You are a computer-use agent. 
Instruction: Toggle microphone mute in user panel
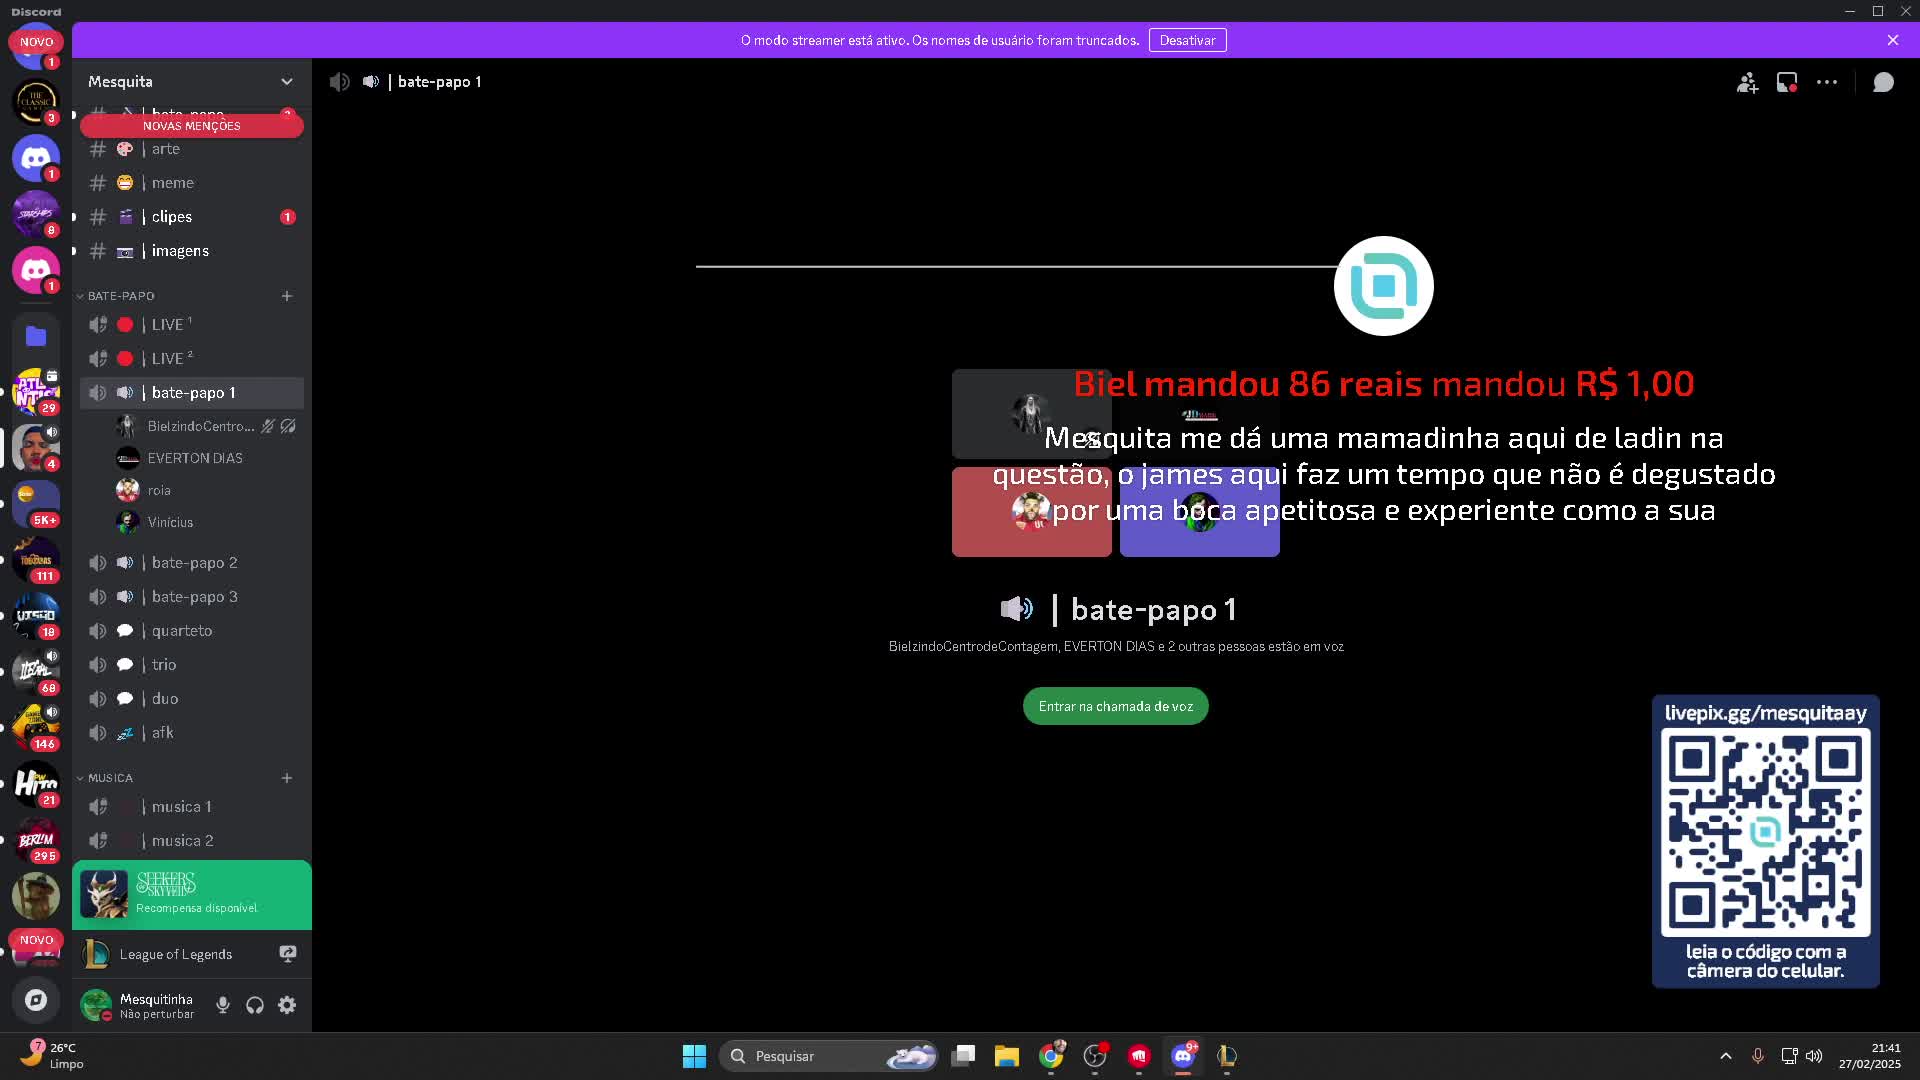[223, 1005]
